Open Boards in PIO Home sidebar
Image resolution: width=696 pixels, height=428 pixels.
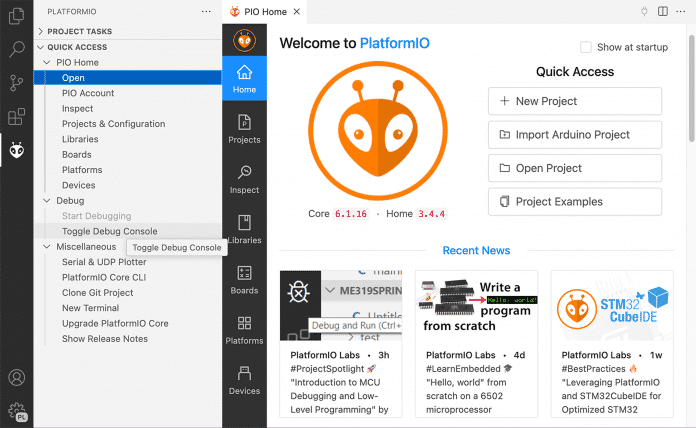(x=244, y=279)
